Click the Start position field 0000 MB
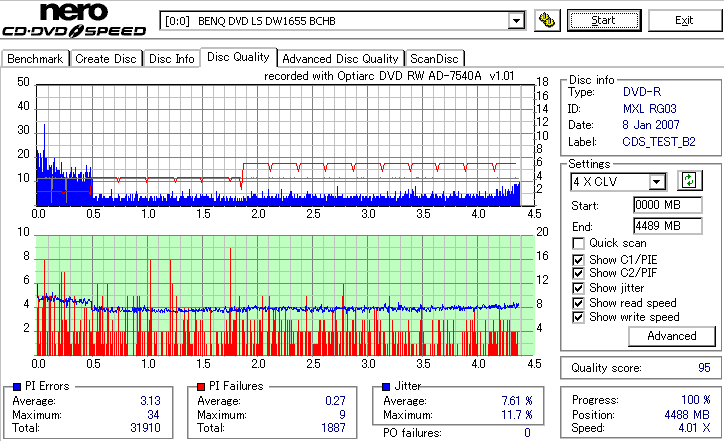The image size is (724, 441). click(668, 205)
